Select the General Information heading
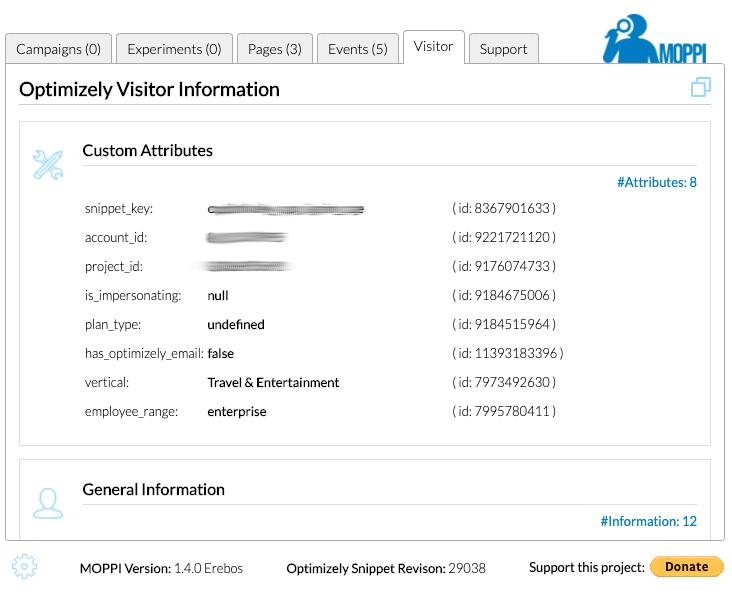Screen dimensions: 732x594 point(154,489)
